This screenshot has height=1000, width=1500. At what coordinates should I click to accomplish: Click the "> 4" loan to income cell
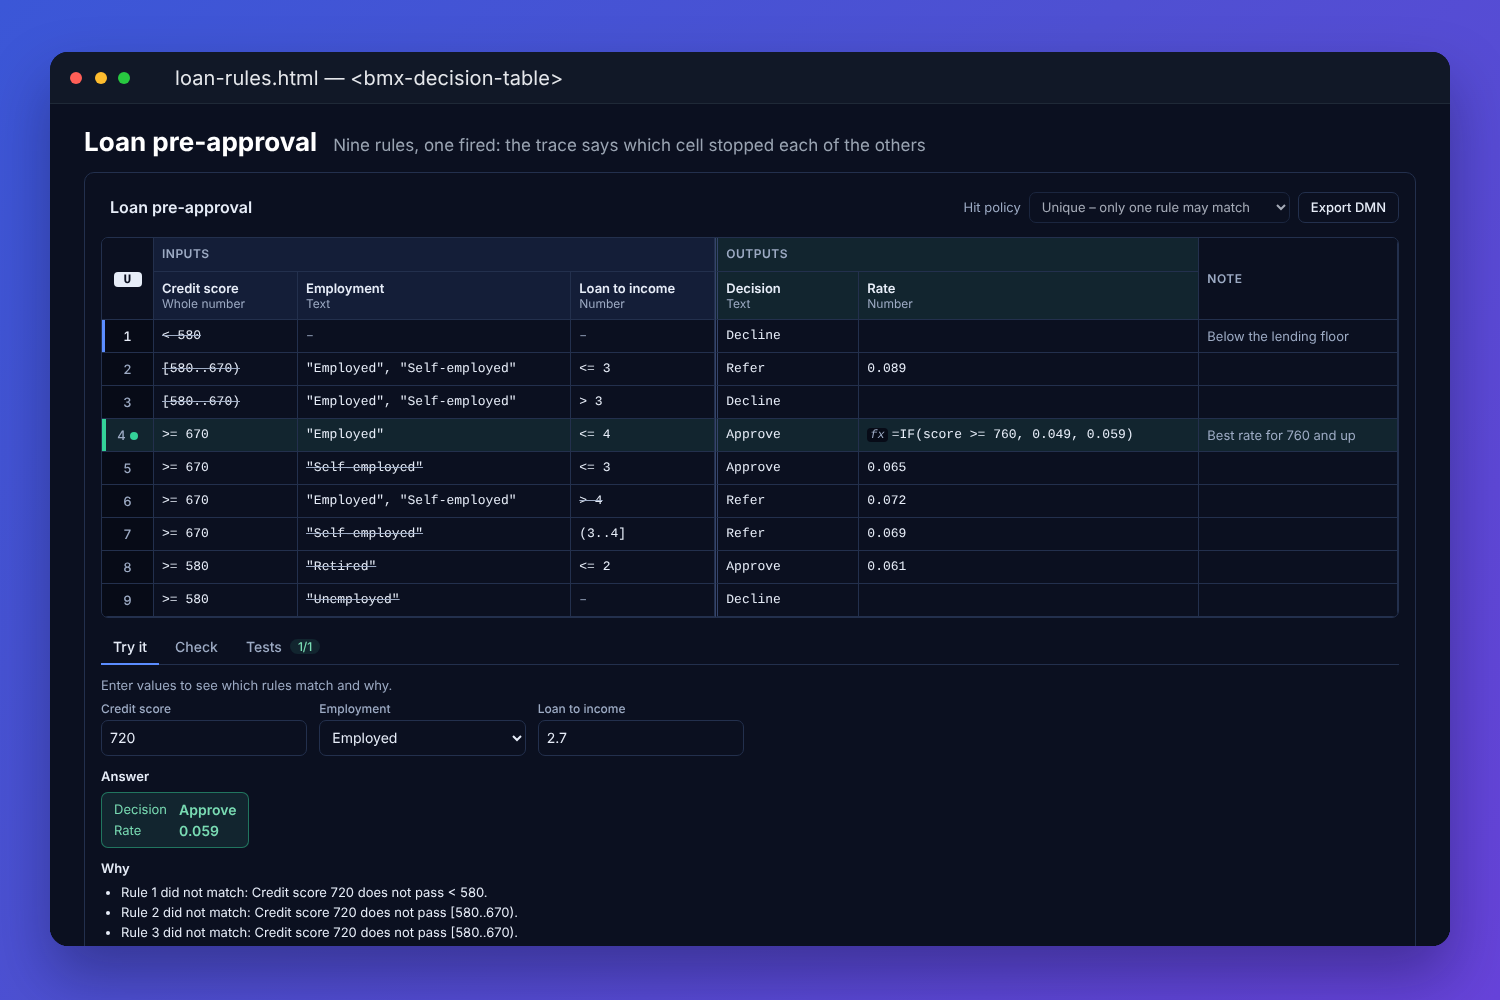[x=643, y=501]
